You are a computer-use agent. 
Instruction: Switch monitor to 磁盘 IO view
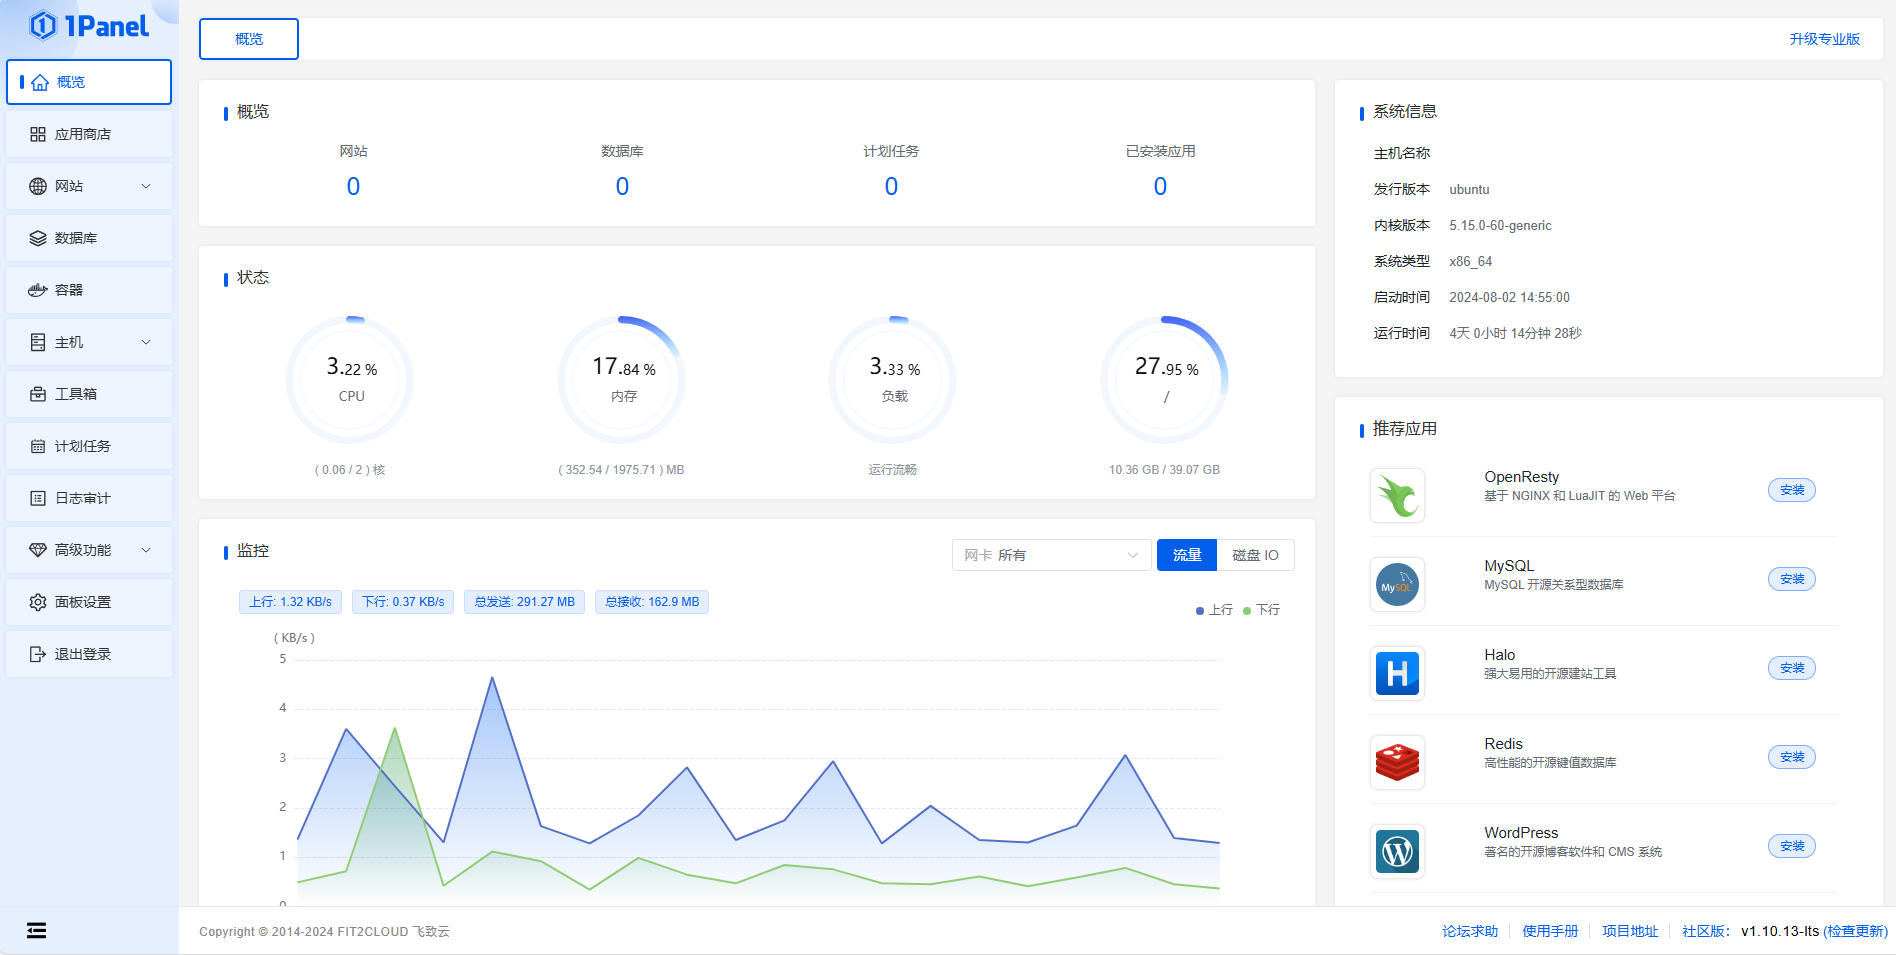[x=1254, y=555]
